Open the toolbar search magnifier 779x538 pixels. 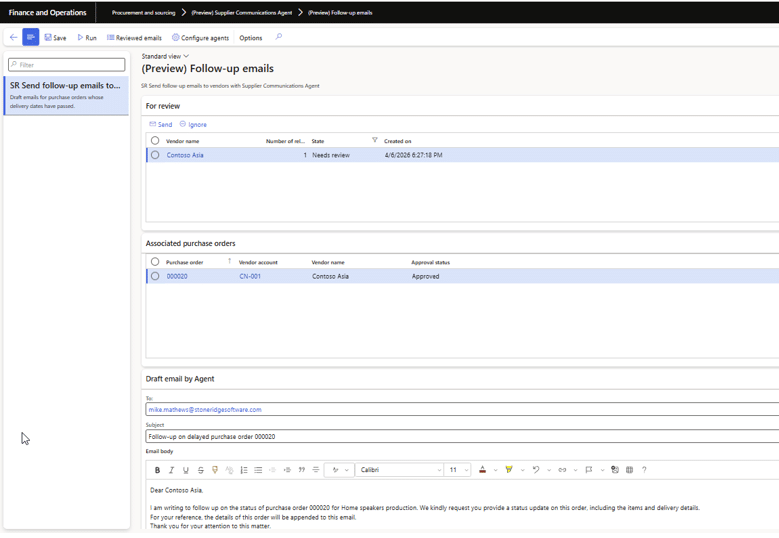279,37
